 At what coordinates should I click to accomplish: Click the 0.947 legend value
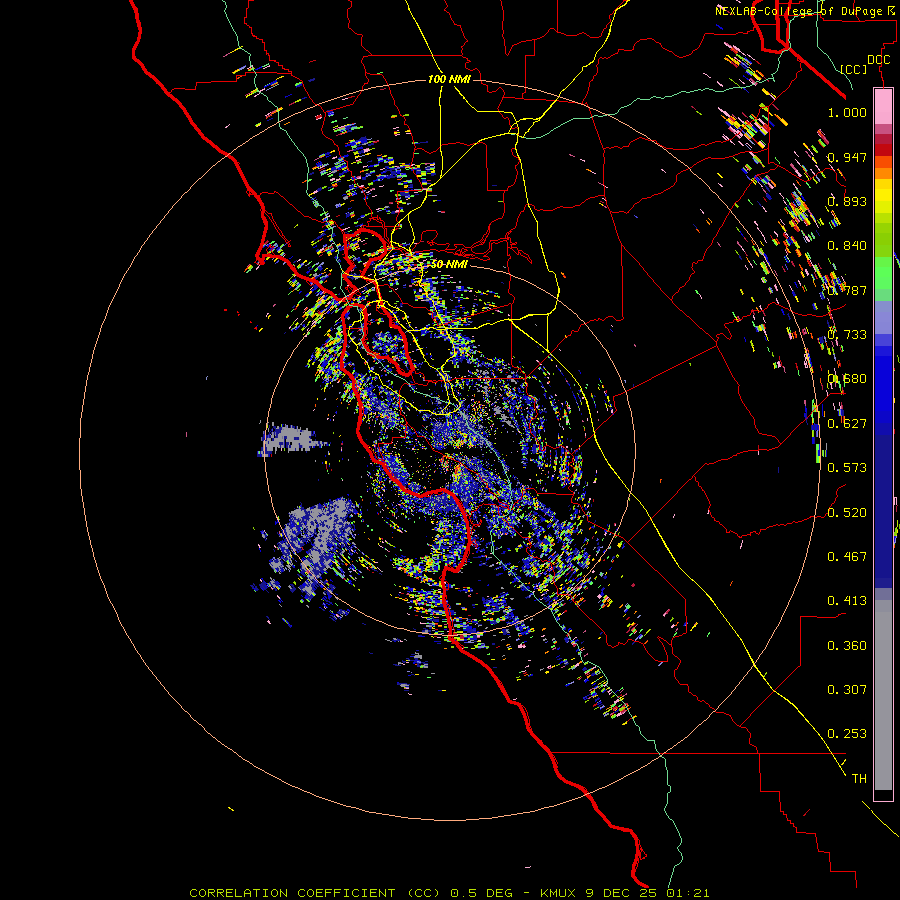pyautogui.click(x=847, y=157)
